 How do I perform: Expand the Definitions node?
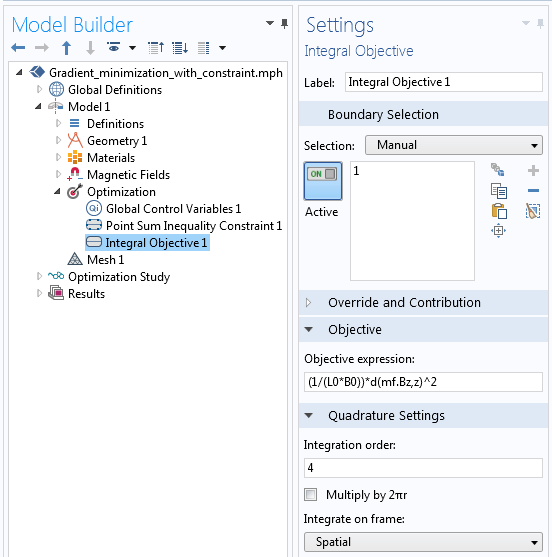click(x=58, y=123)
